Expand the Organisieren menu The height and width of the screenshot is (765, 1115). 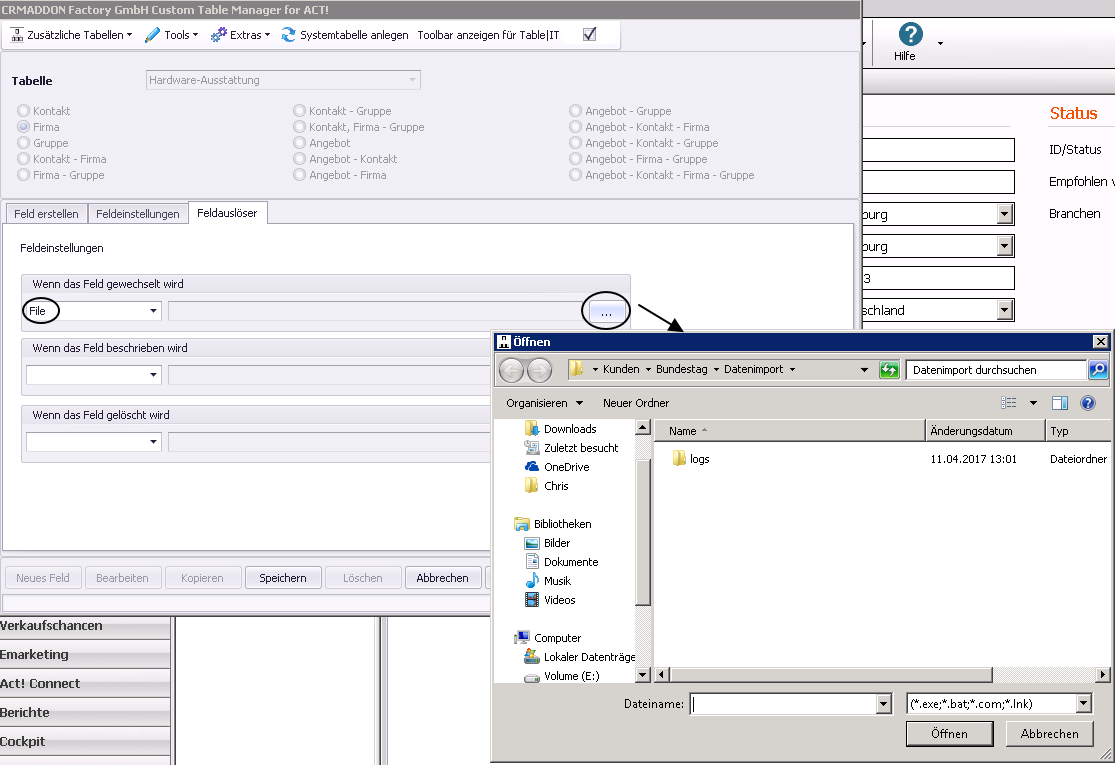(x=545, y=403)
